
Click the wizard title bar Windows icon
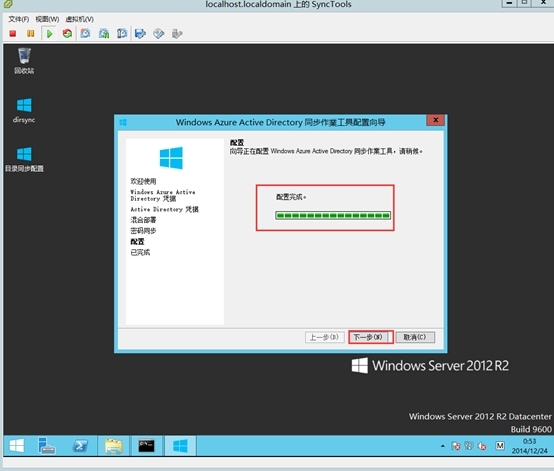coord(123,122)
